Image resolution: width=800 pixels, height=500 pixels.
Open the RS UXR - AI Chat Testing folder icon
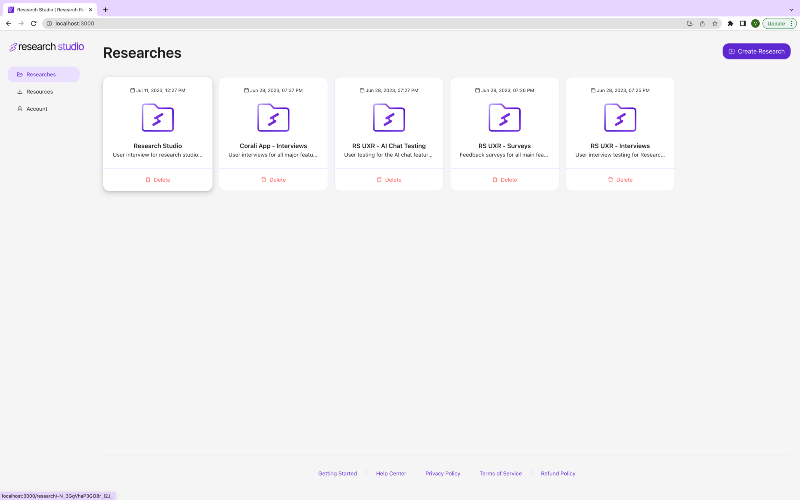pyautogui.click(x=389, y=117)
